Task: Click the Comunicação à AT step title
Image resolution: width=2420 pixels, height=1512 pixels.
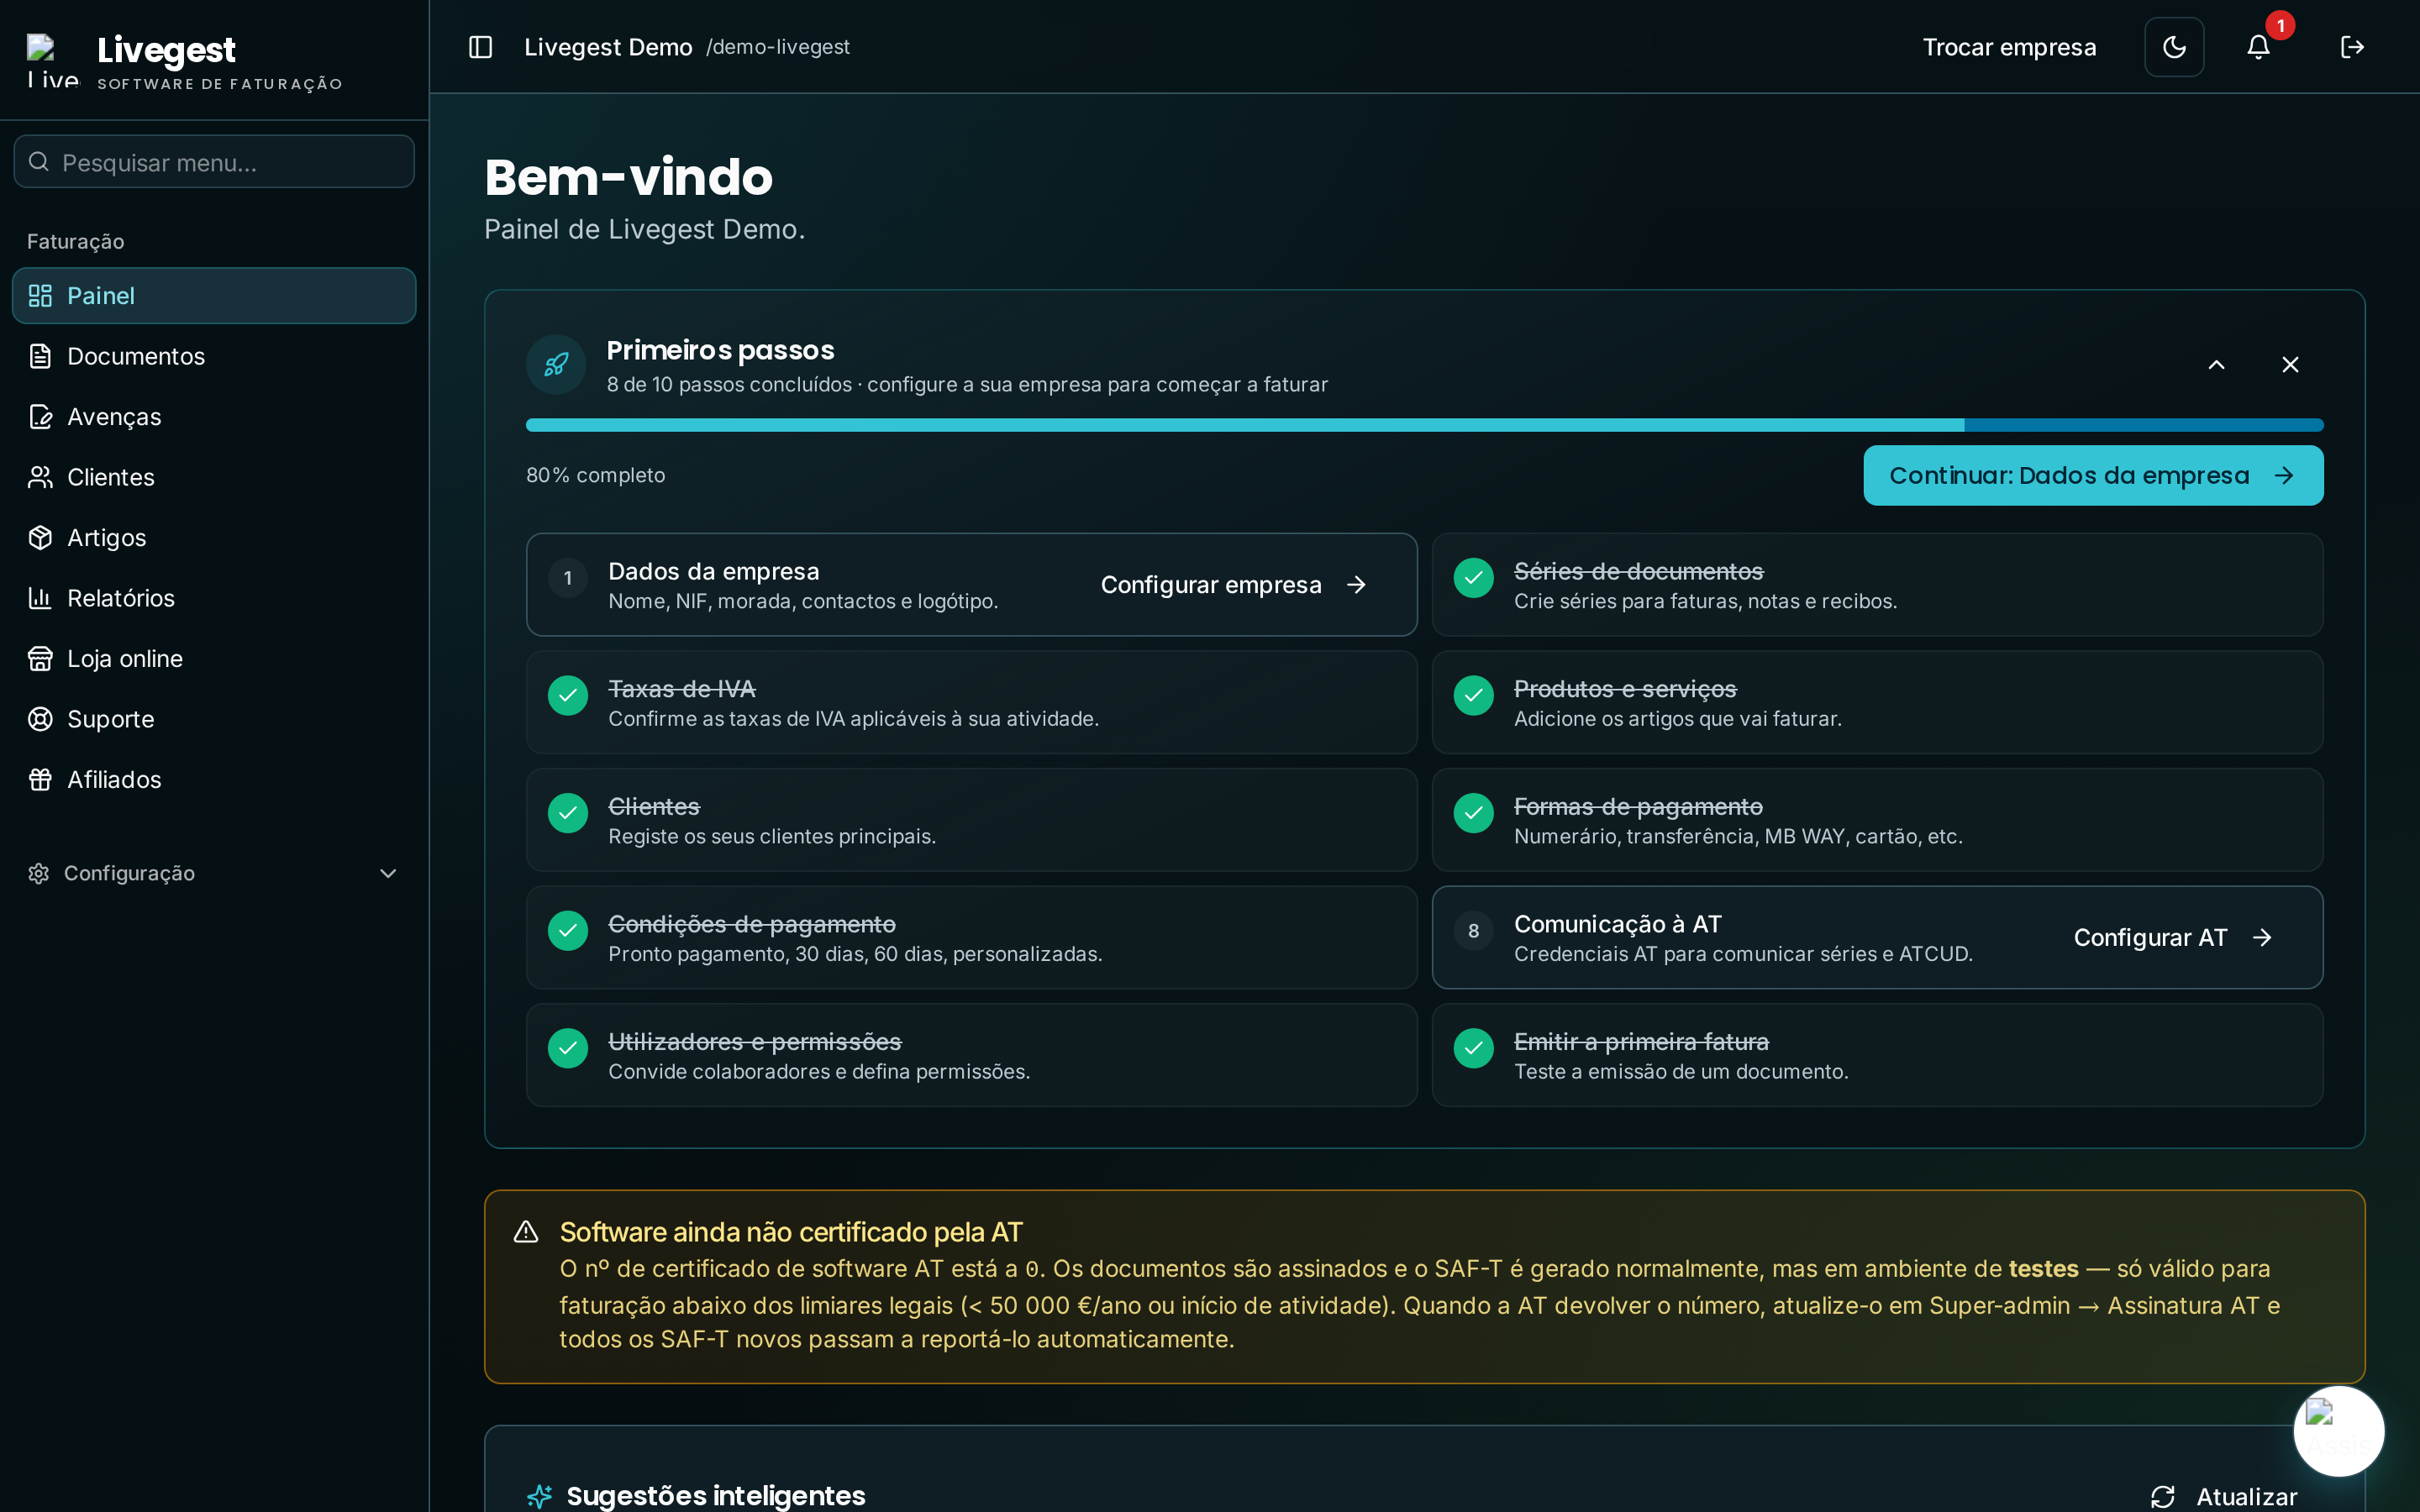Action: [x=1617, y=924]
